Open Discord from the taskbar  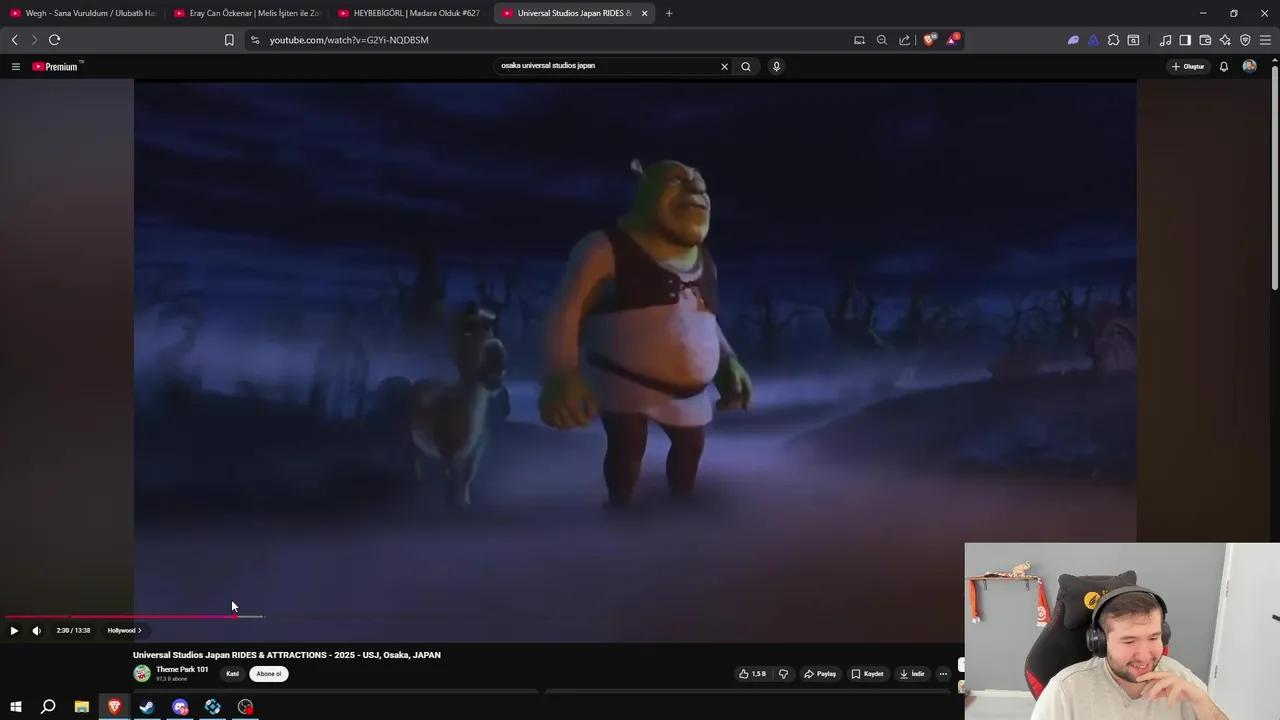tap(180, 707)
